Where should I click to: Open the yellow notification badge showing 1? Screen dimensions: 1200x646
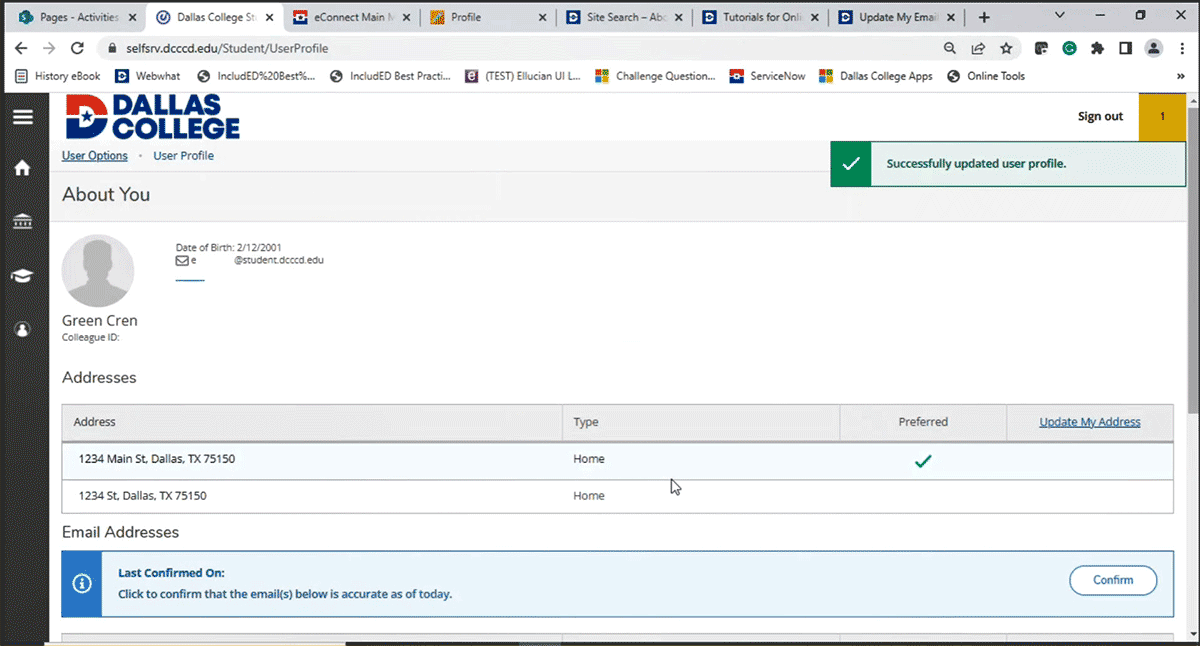click(1162, 116)
